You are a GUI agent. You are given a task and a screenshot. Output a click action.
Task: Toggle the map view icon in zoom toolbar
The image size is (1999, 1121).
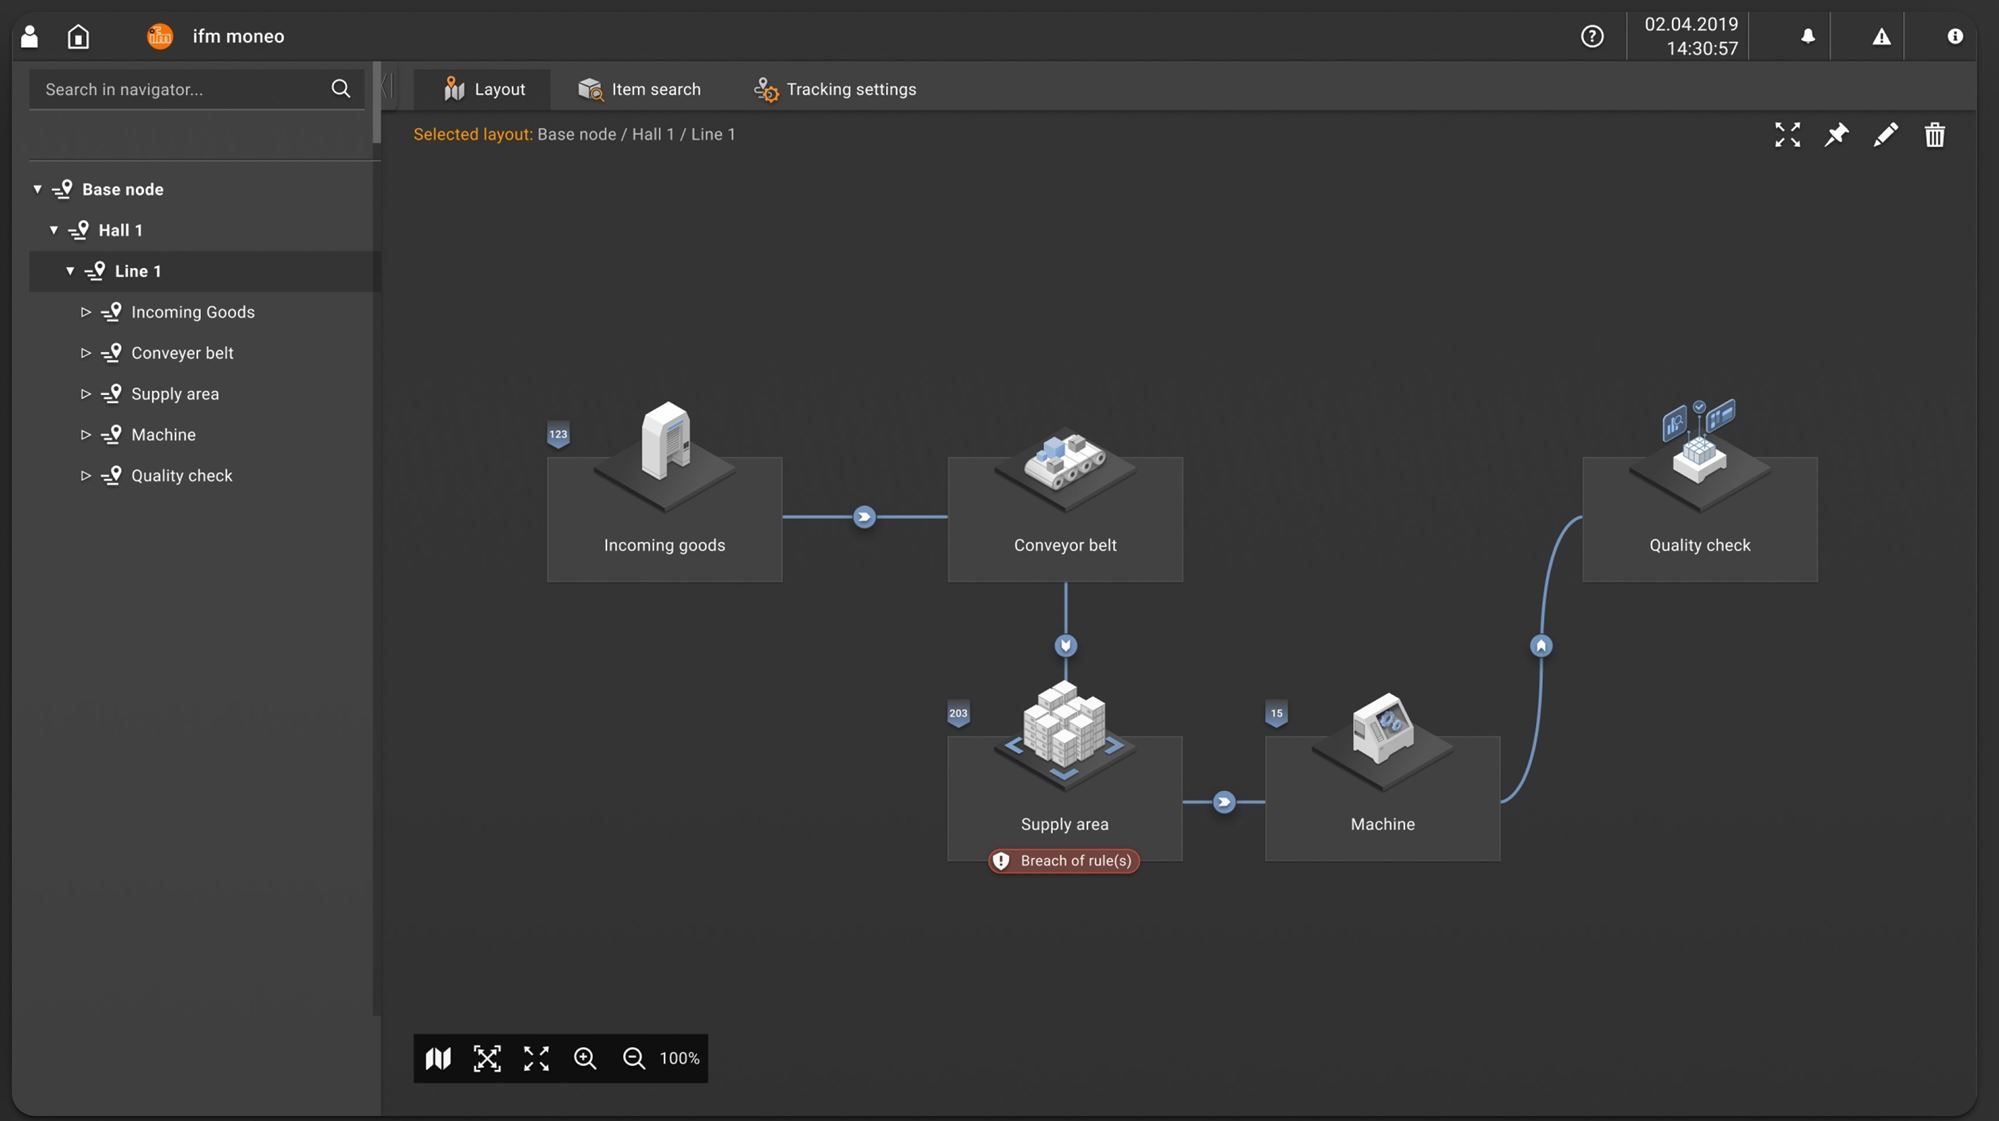[x=438, y=1058]
